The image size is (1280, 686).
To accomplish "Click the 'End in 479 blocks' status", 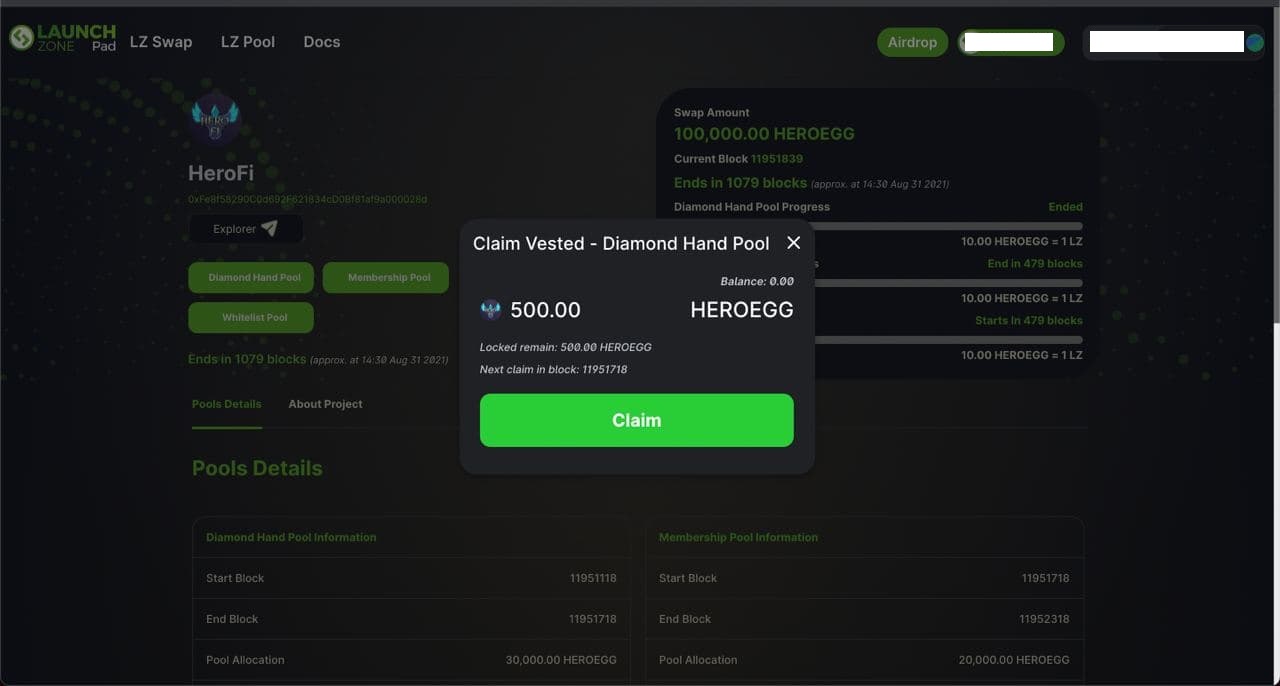I will [1035, 264].
